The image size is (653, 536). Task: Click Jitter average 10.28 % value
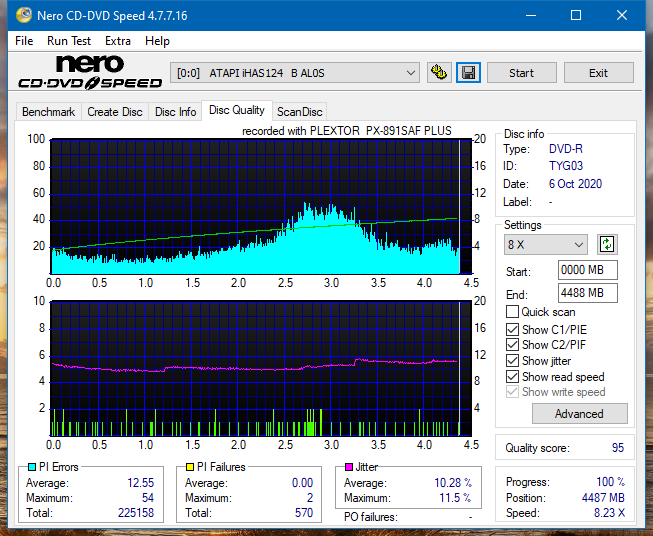pyautogui.click(x=453, y=483)
